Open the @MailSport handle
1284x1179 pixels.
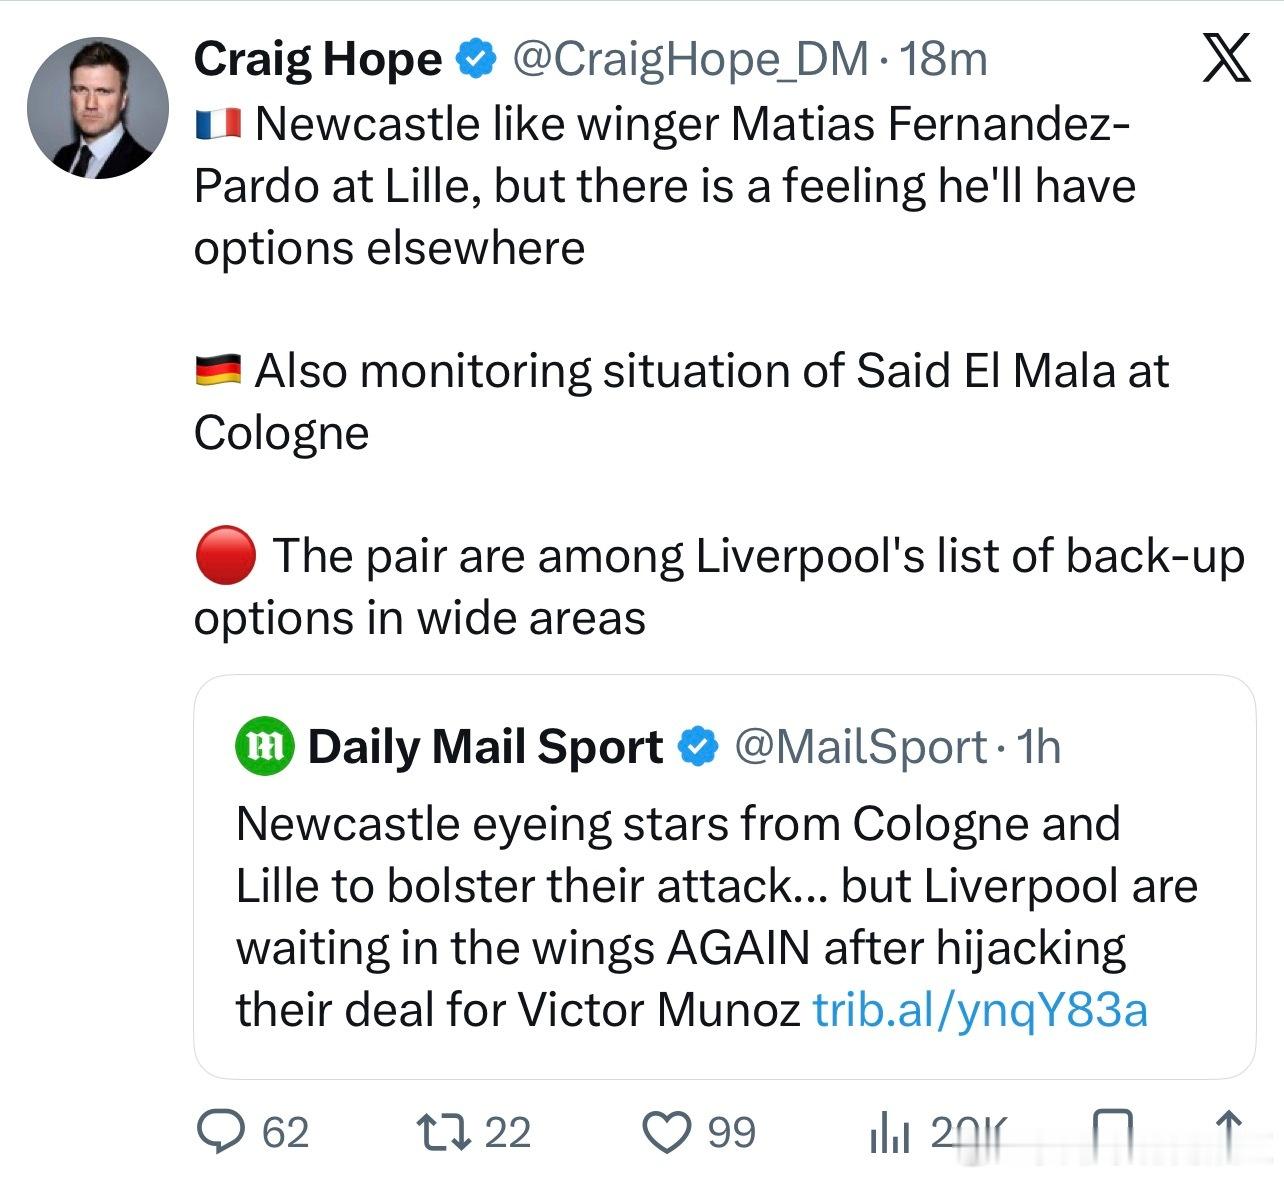pos(861,748)
